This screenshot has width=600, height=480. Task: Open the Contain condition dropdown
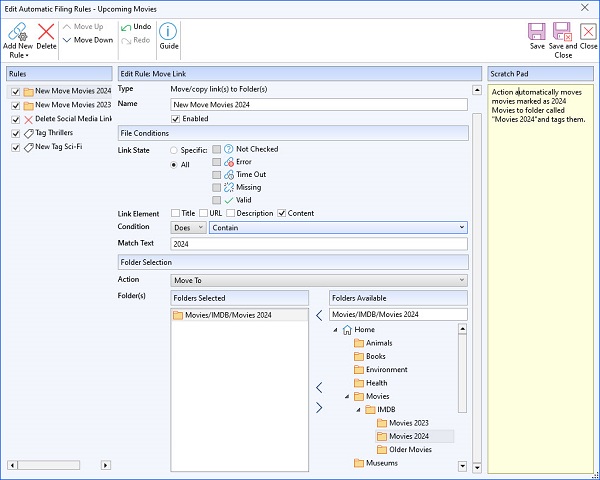(338, 228)
